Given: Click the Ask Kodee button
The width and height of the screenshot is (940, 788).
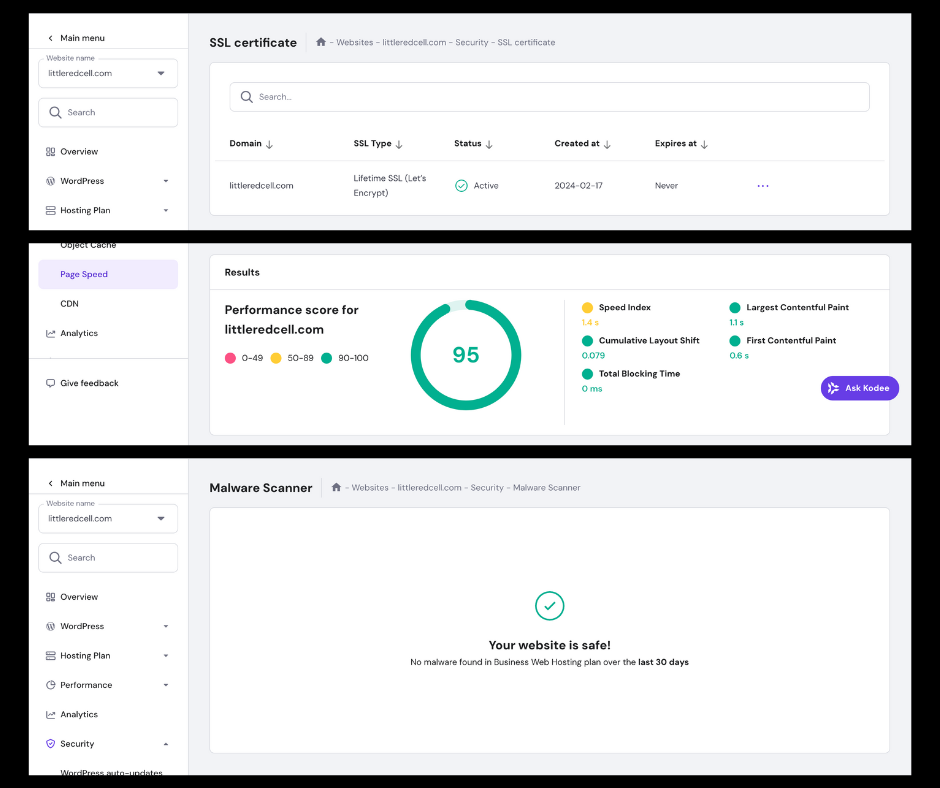Looking at the screenshot, I should (x=859, y=388).
